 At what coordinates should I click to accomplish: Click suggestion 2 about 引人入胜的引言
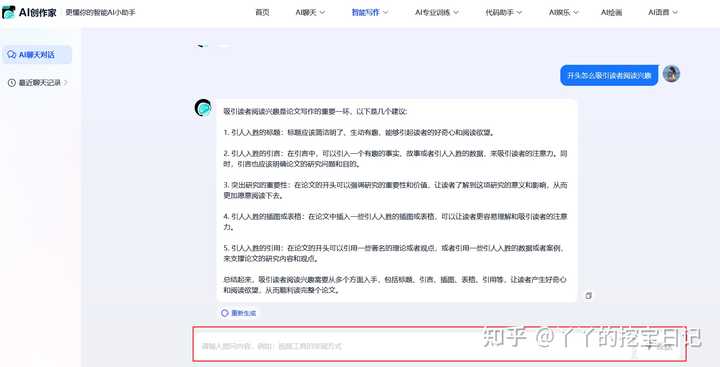395,158
